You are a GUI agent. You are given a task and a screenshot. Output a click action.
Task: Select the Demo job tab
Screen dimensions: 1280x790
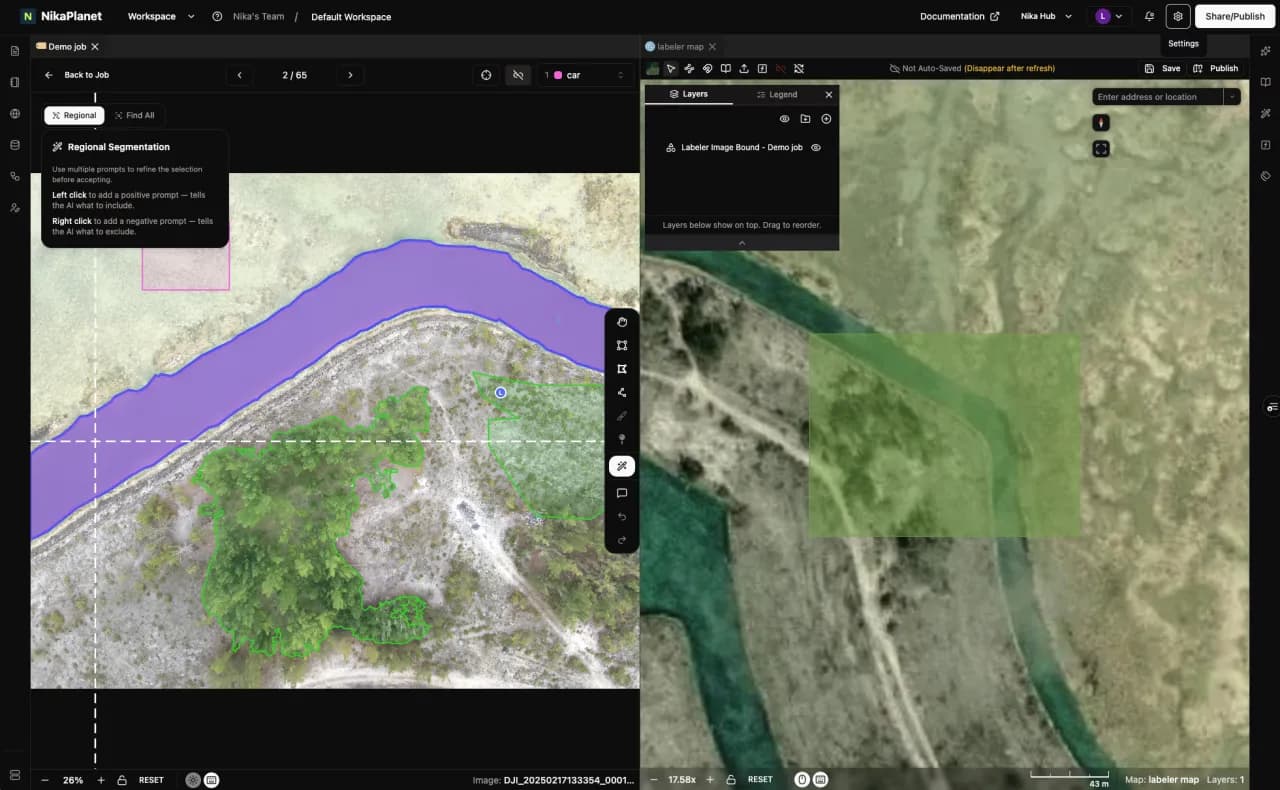pos(68,47)
